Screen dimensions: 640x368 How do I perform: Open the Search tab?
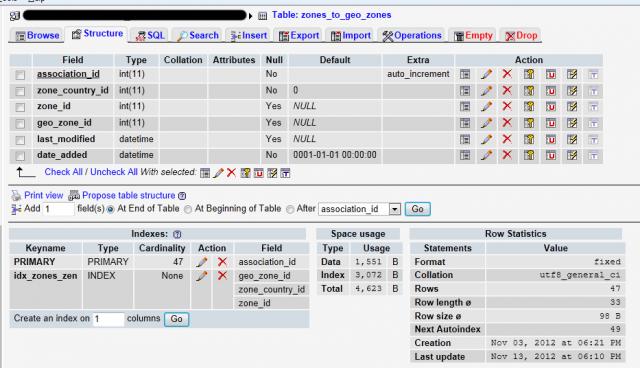pyautogui.click(x=198, y=35)
